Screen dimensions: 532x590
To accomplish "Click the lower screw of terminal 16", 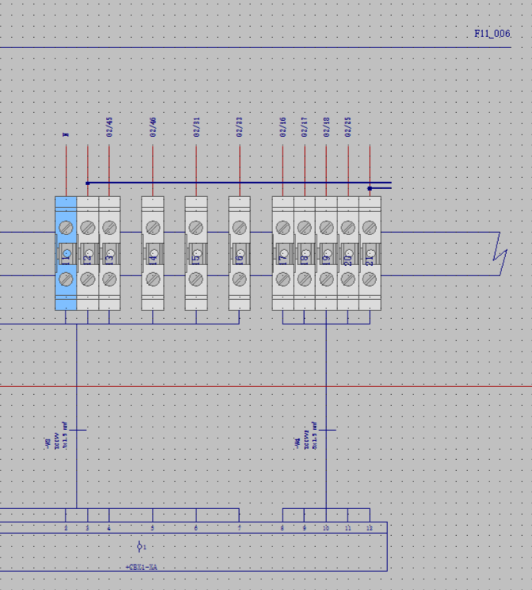I will 239,279.
